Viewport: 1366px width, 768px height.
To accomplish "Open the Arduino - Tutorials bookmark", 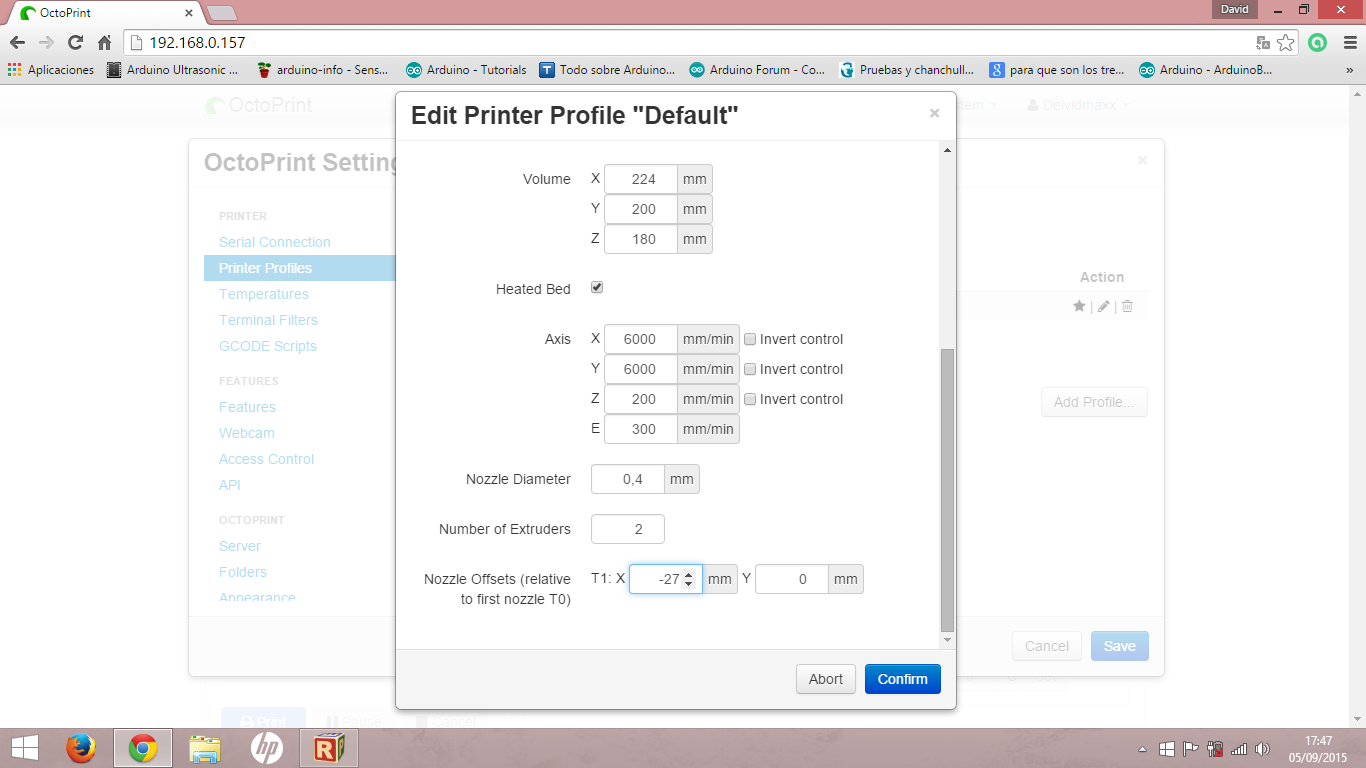I will pyautogui.click(x=466, y=70).
